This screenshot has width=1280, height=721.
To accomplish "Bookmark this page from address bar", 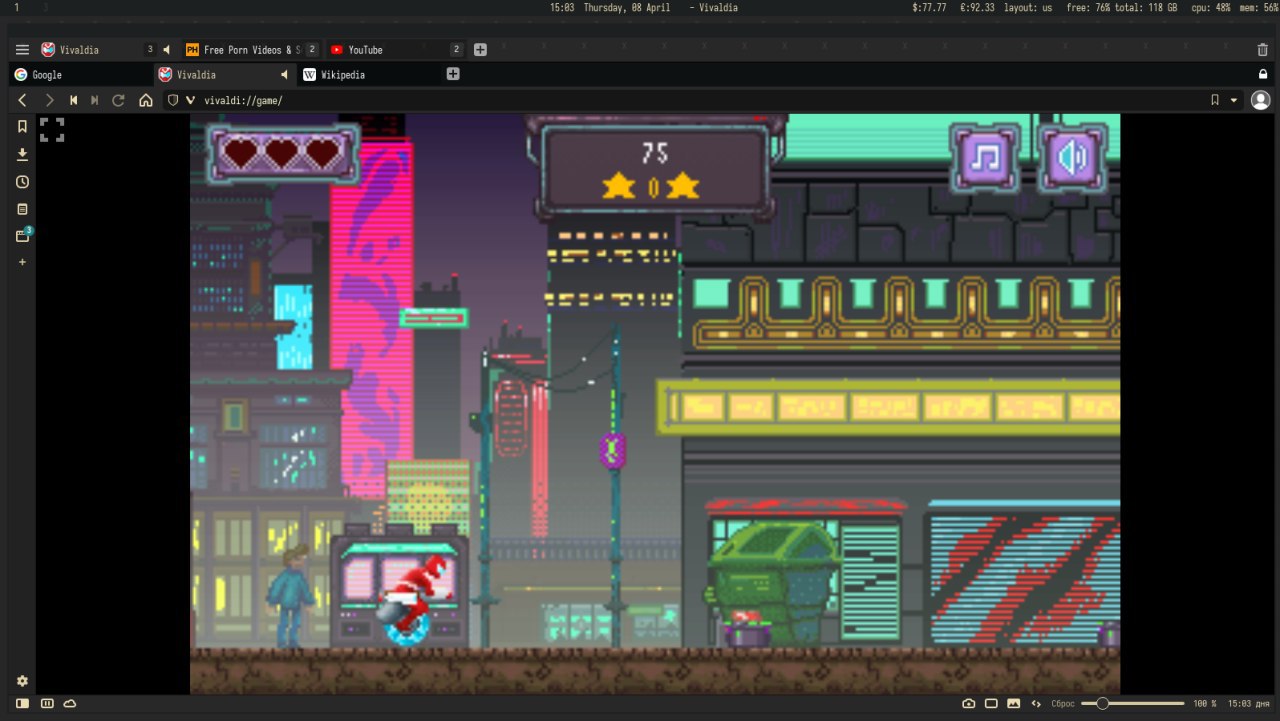I will click(1215, 100).
